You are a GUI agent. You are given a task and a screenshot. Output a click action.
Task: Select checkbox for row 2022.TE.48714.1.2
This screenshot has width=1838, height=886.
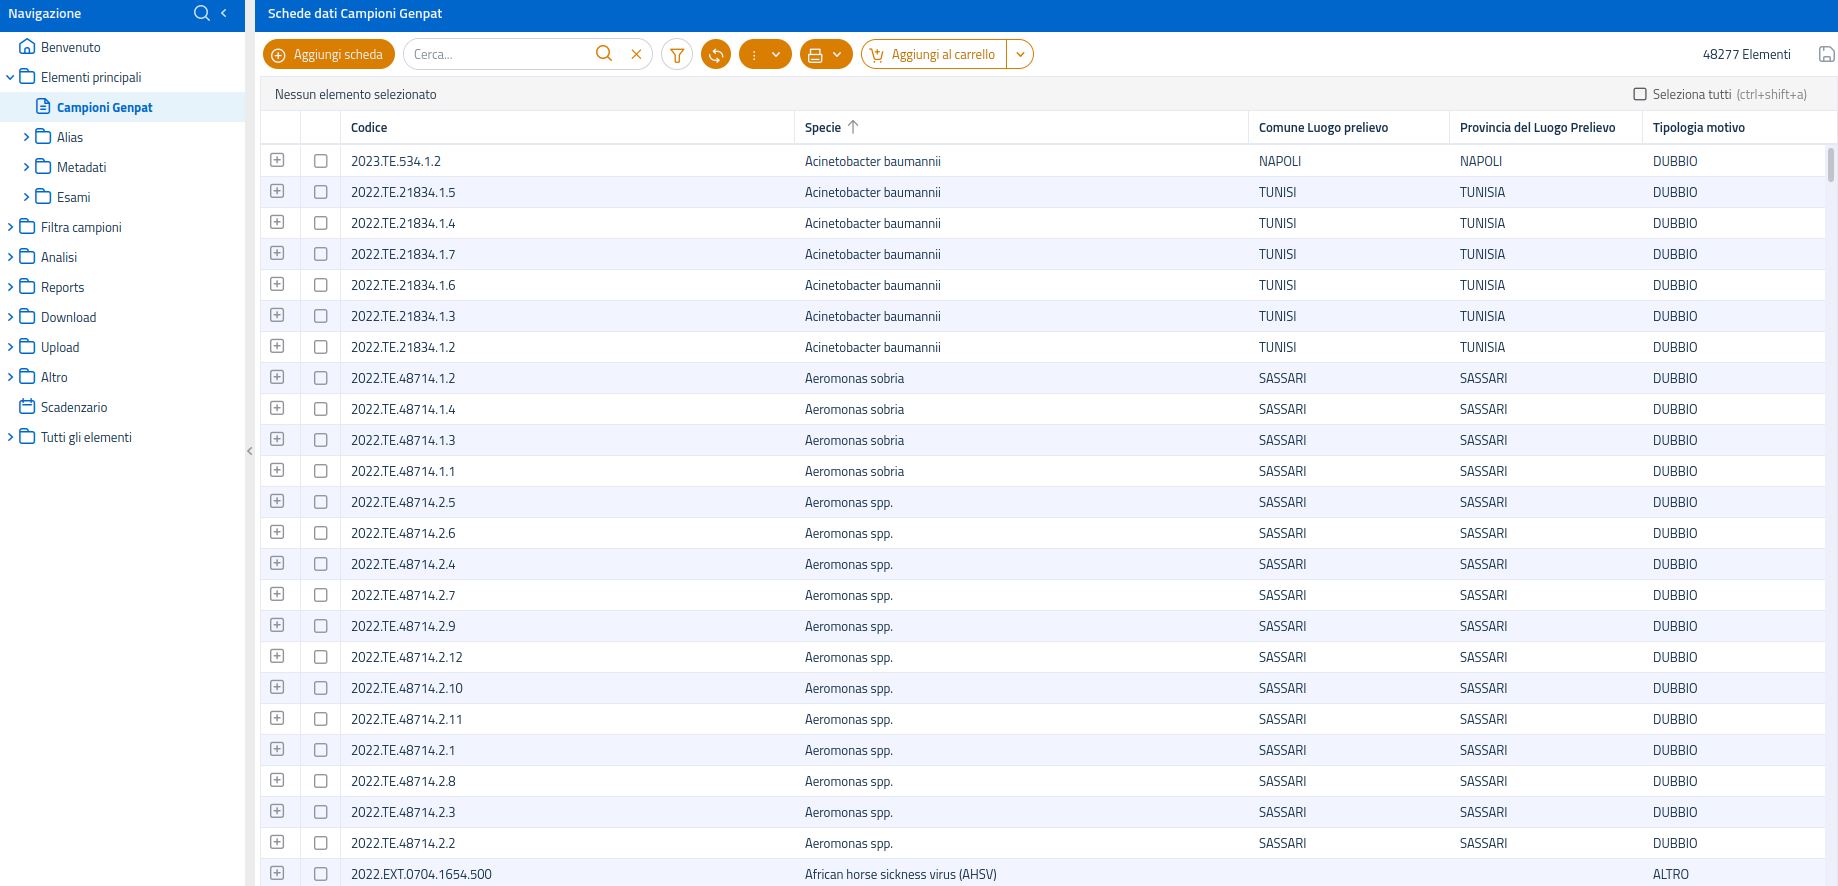(x=321, y=378)
